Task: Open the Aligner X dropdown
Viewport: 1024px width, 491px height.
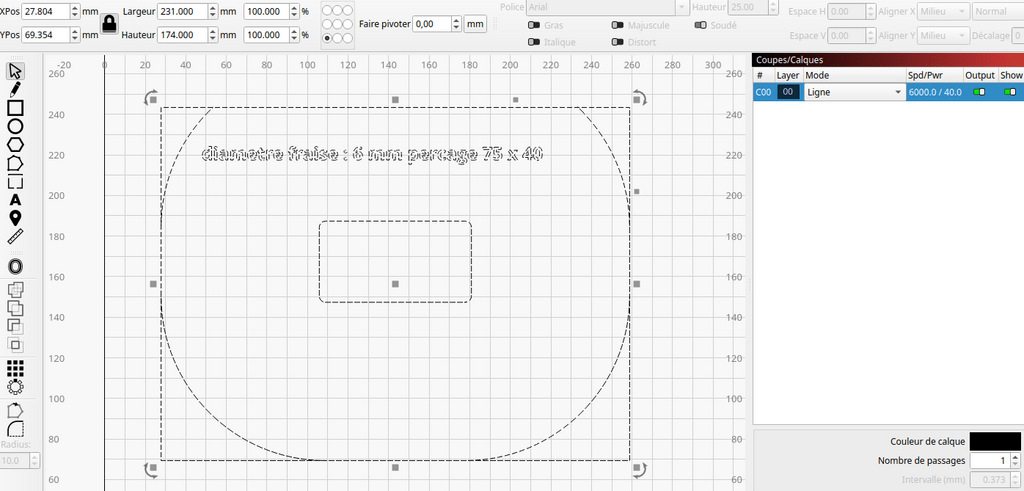Action: [x=943, y=12]
